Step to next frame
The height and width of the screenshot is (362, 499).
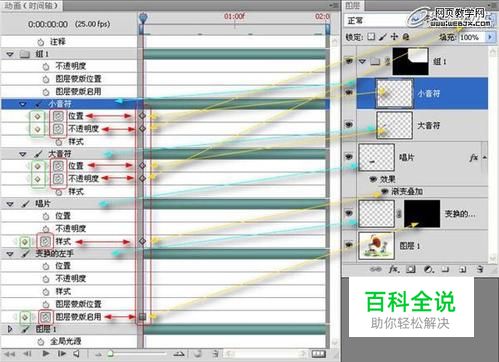pos(62,354)
